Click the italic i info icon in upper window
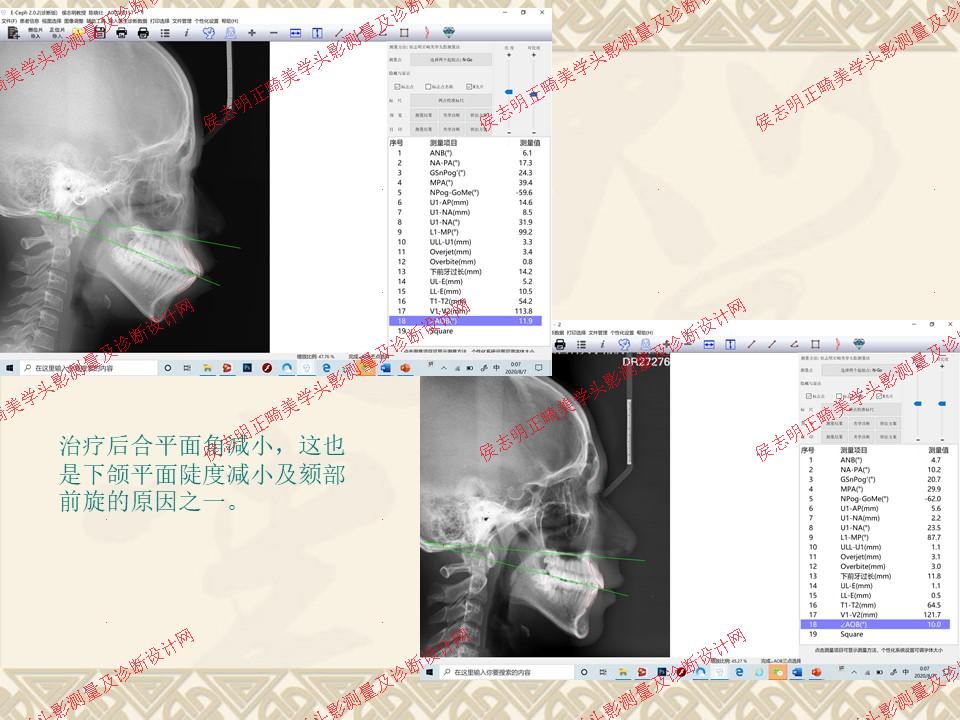 tap(187, 33)
